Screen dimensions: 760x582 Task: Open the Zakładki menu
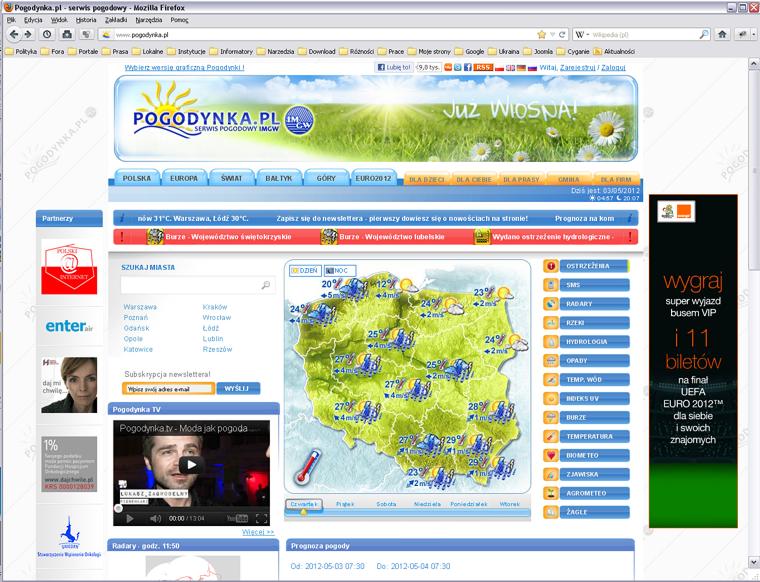pos(116,20)
